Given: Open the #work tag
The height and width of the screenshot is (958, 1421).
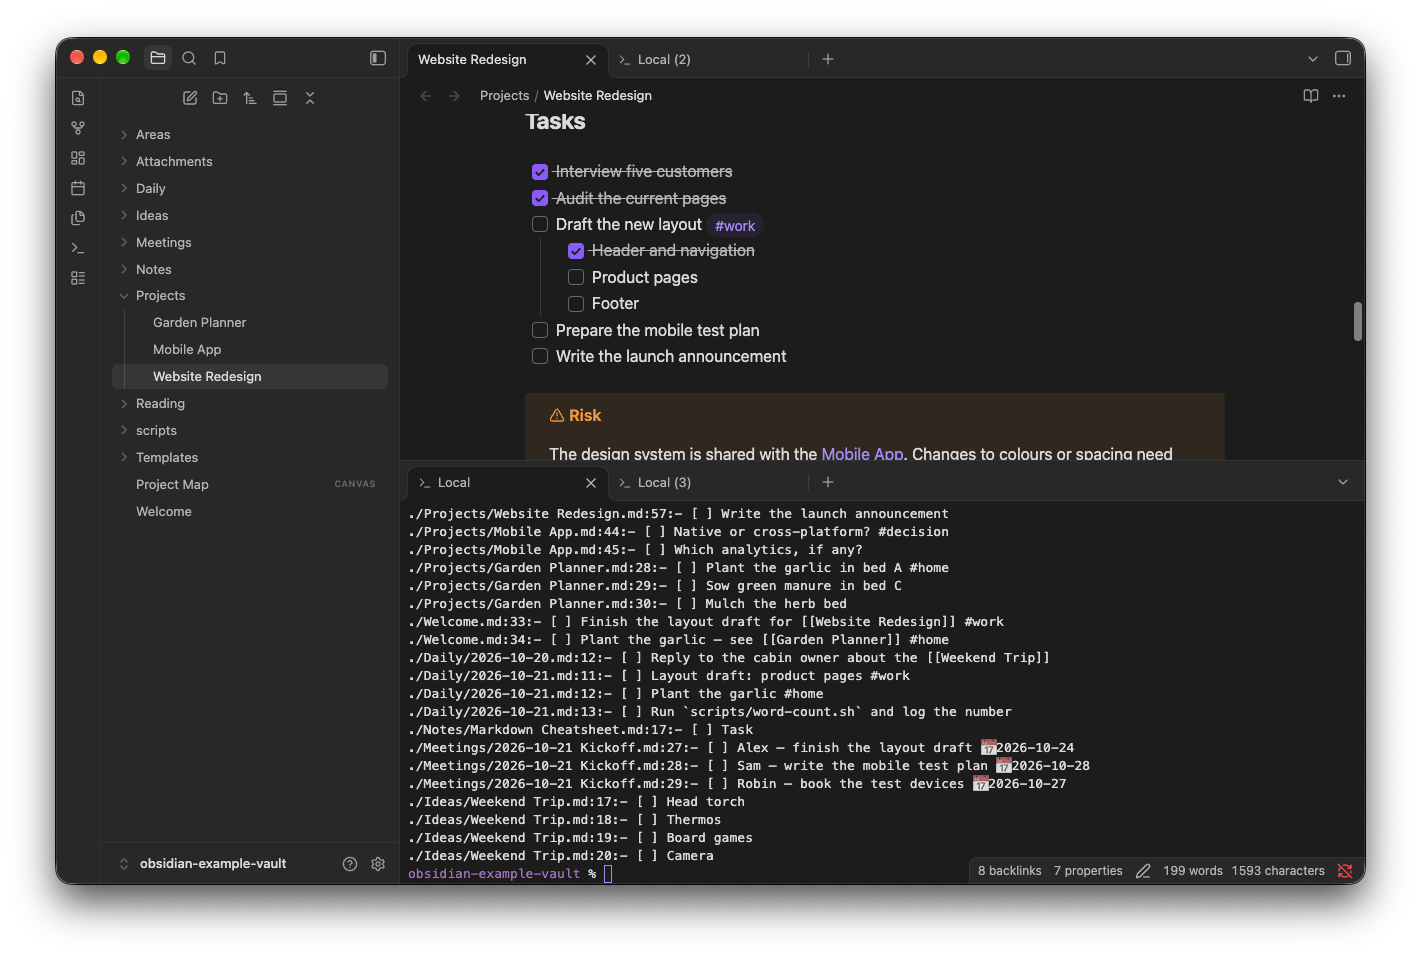Looking at the screenshot, I should tap(735, 226).
